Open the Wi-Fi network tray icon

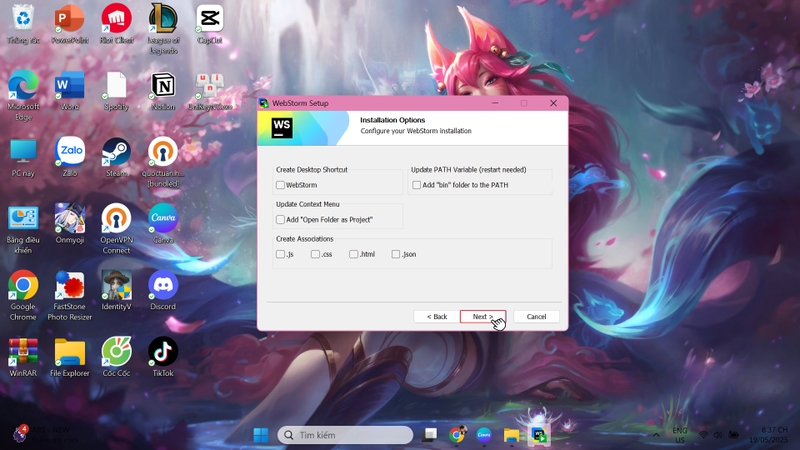[x=704, y=435]
